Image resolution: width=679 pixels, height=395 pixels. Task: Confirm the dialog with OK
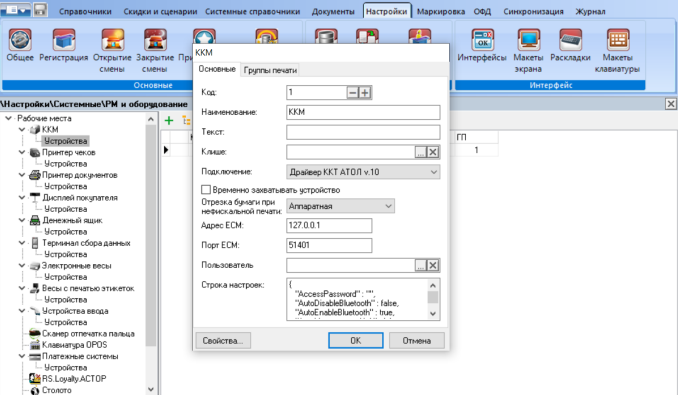point(356,340)
